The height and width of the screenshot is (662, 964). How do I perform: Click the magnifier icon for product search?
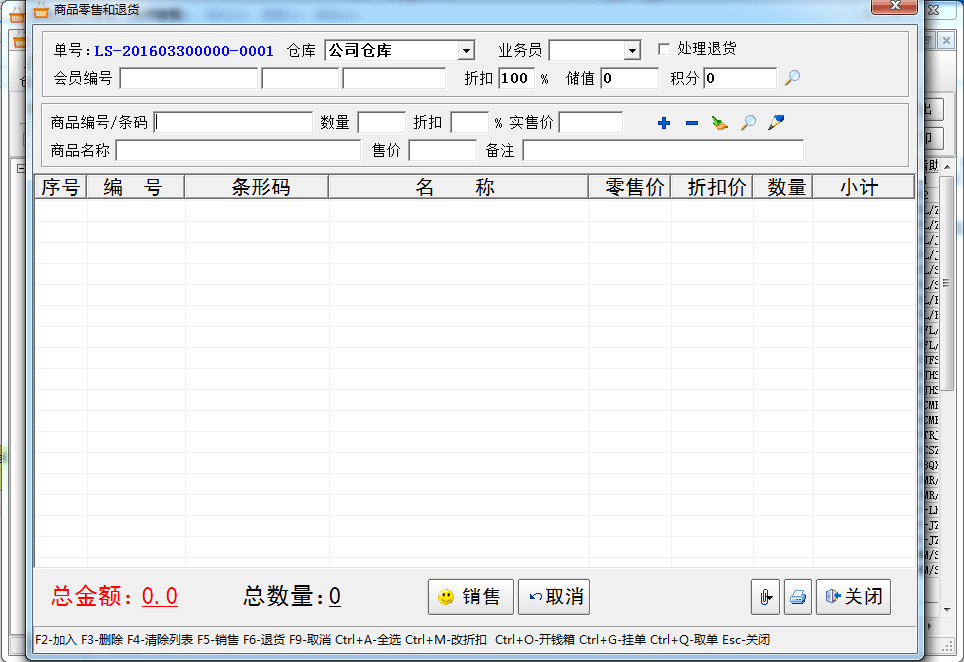point(747,123)
